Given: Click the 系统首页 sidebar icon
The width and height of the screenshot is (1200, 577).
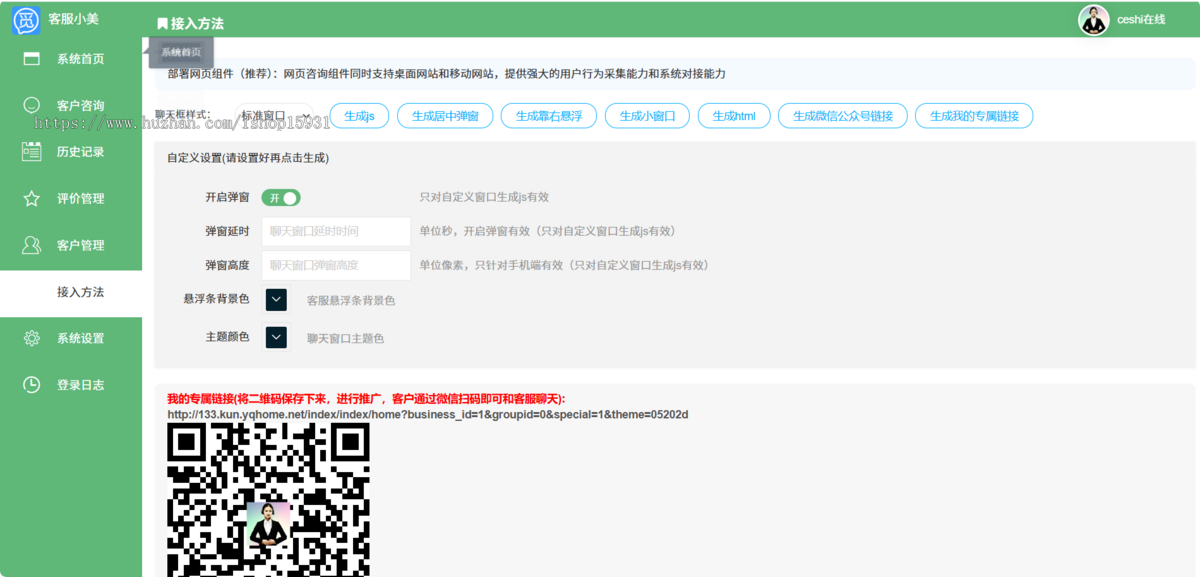Looking at the screenshot, I should (x=32, y=59).
